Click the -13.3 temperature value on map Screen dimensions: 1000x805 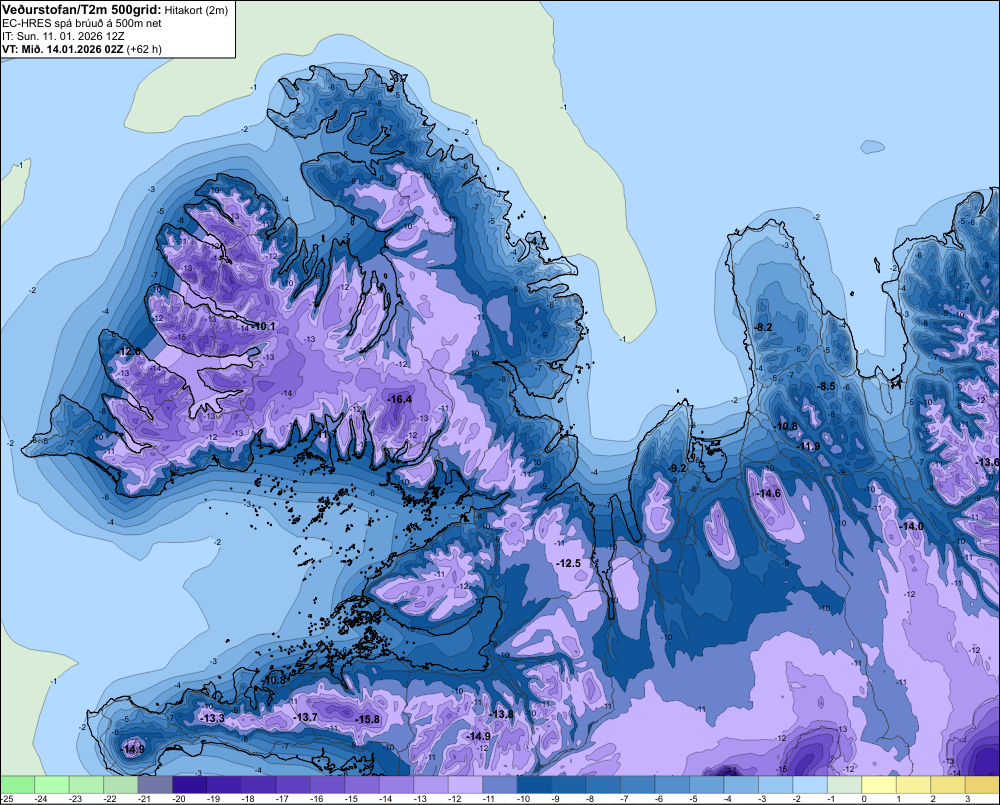coord(212,718)
